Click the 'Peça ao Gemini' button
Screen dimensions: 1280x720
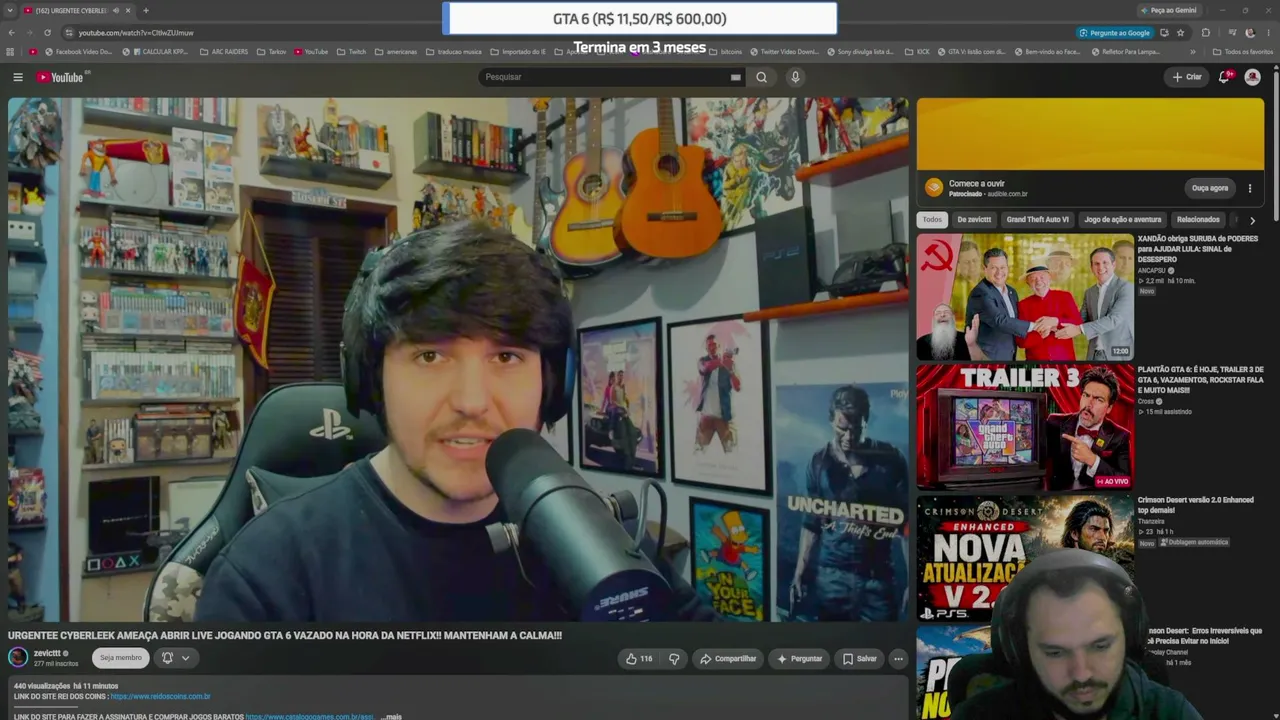(1168, 10)
